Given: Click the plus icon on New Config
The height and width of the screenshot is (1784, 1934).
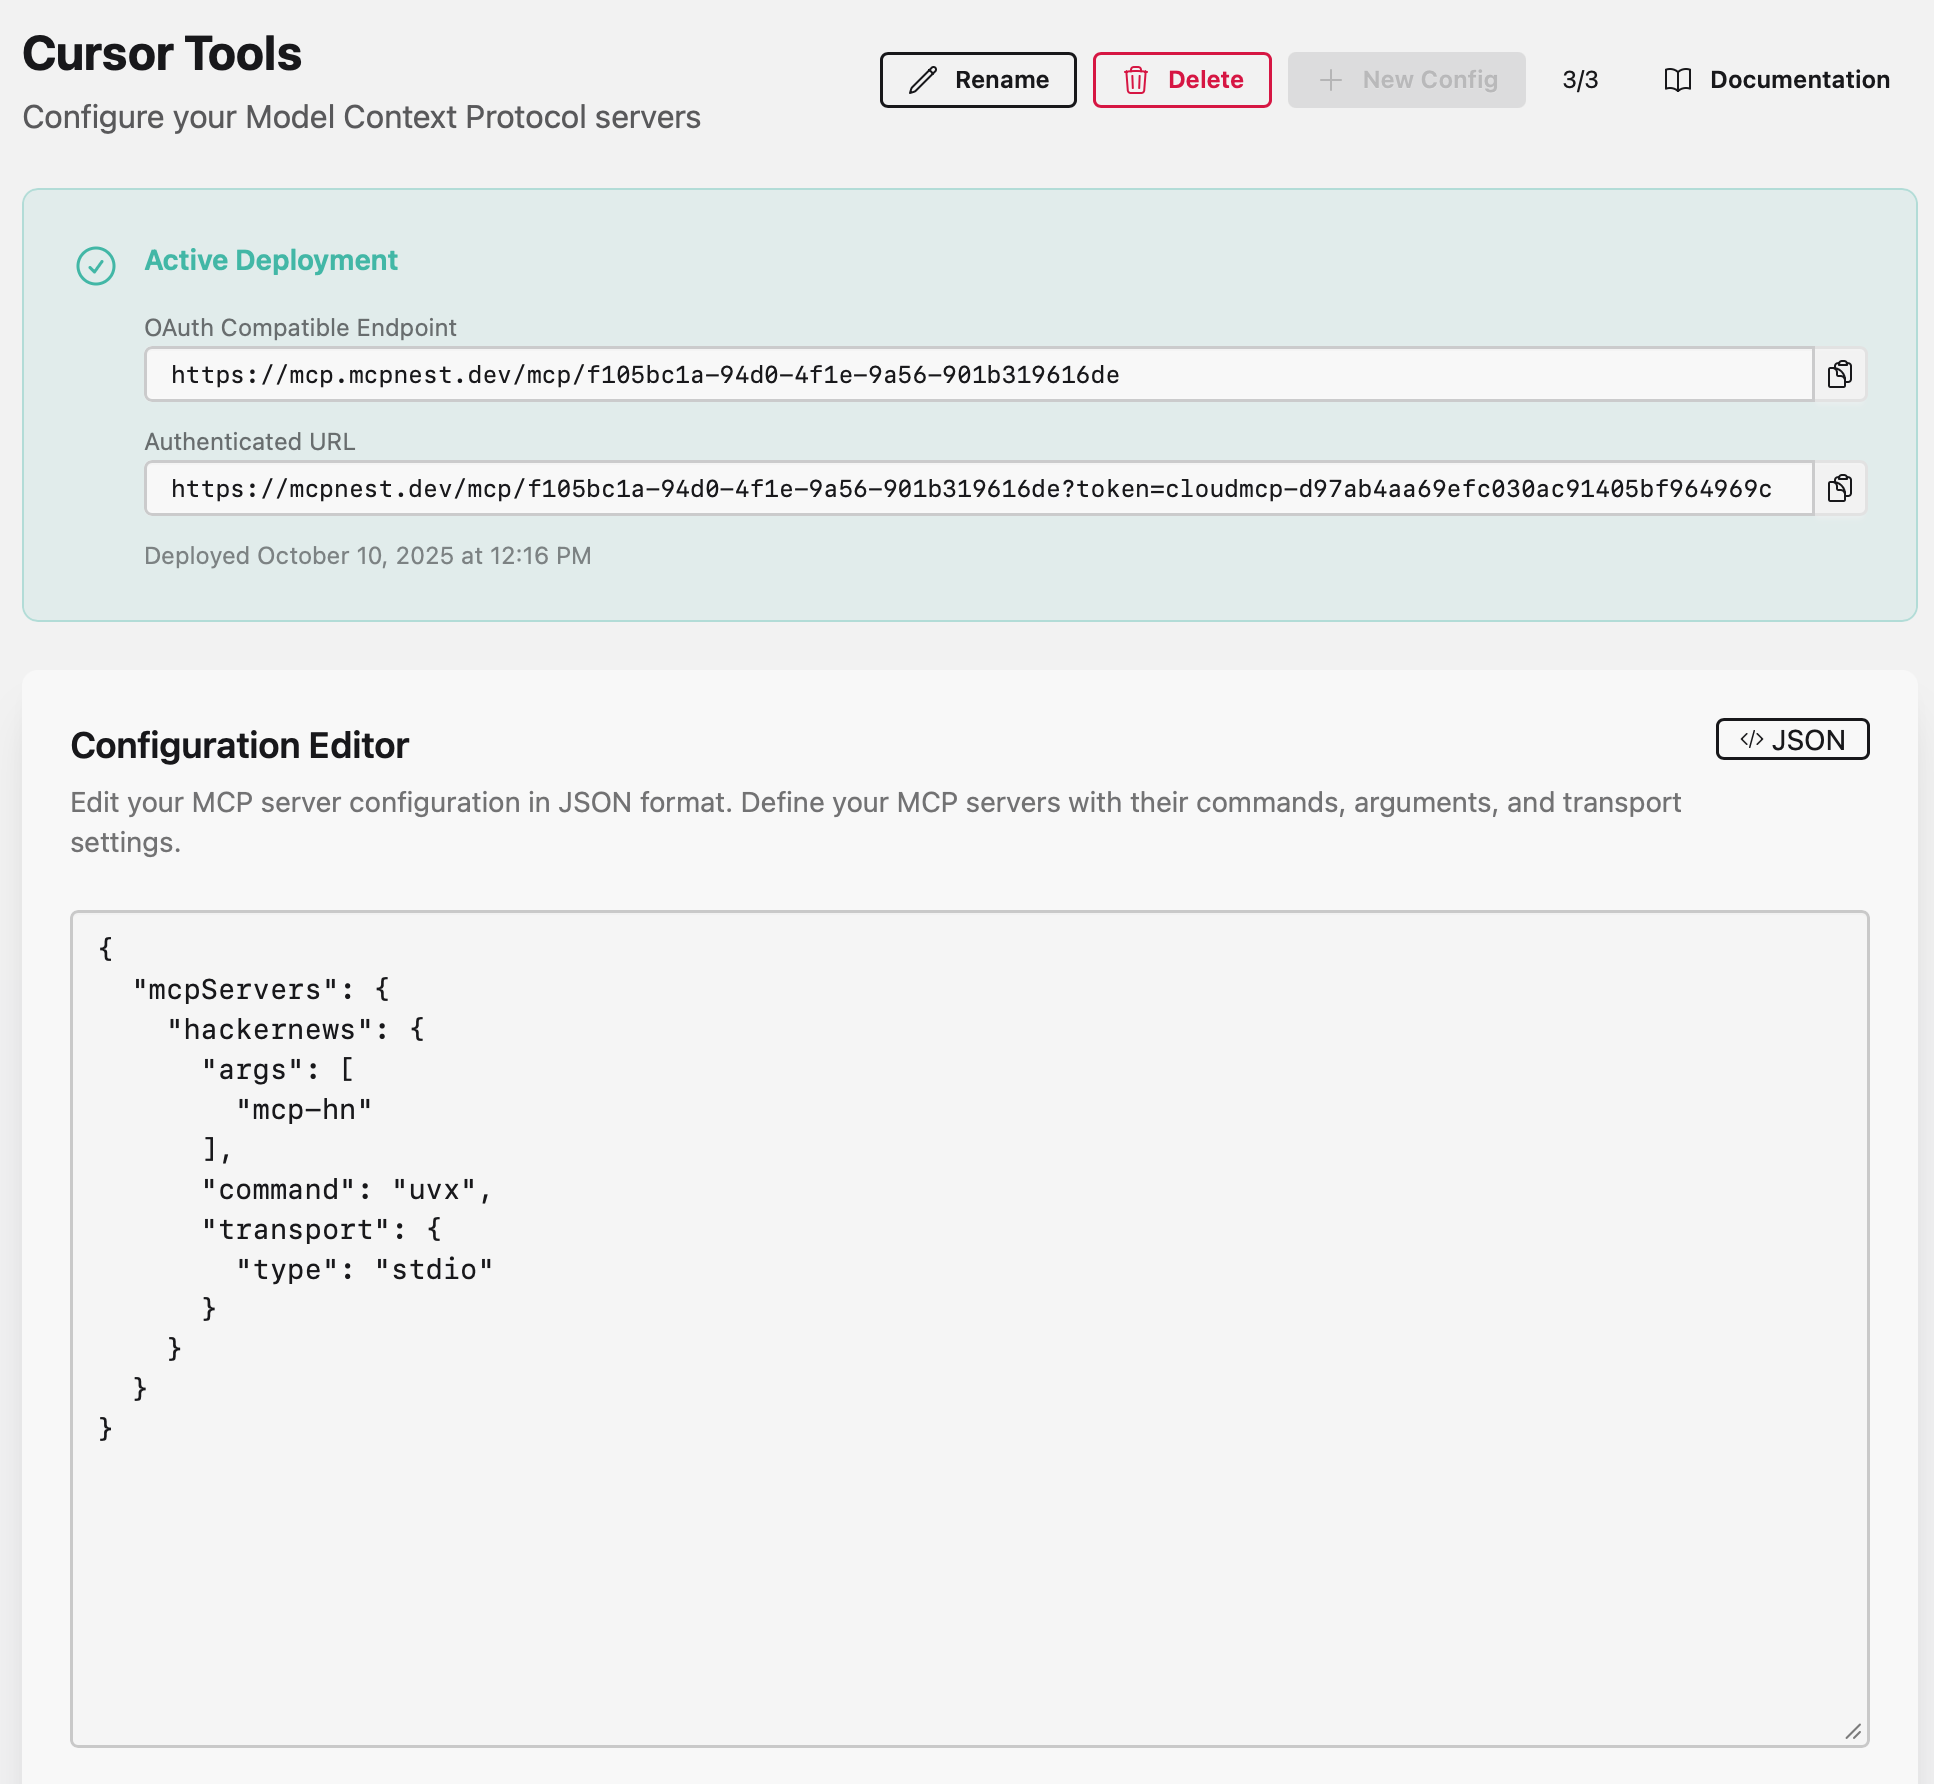Looking at the screenshot, I should [1330, 79].
